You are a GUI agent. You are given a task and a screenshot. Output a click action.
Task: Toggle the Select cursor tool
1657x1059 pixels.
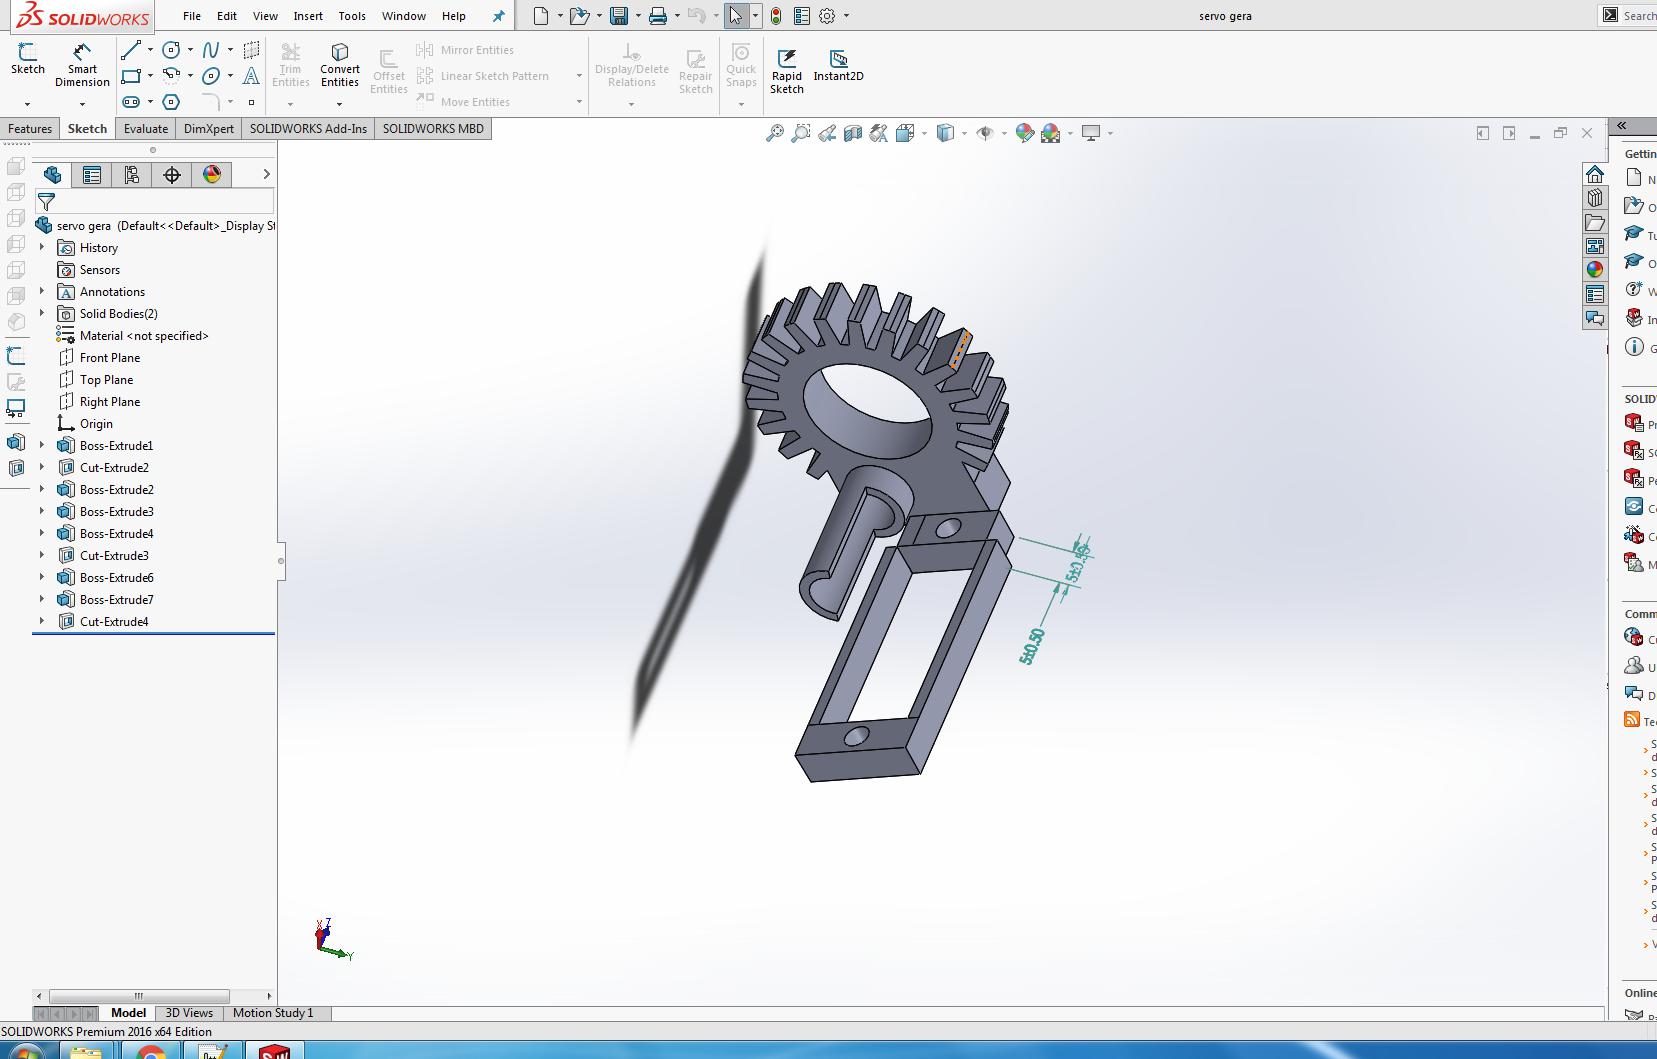(736, 16)
